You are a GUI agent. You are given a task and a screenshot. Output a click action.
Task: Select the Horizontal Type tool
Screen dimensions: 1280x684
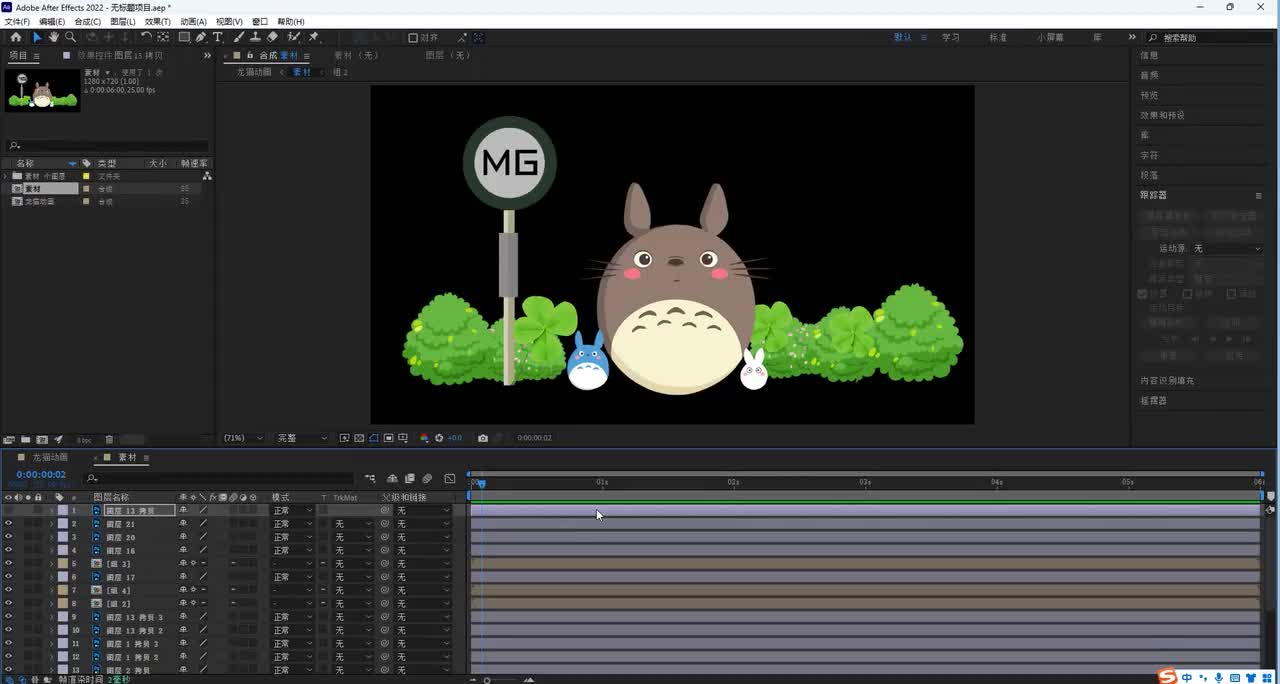click(x=217, y=37)
